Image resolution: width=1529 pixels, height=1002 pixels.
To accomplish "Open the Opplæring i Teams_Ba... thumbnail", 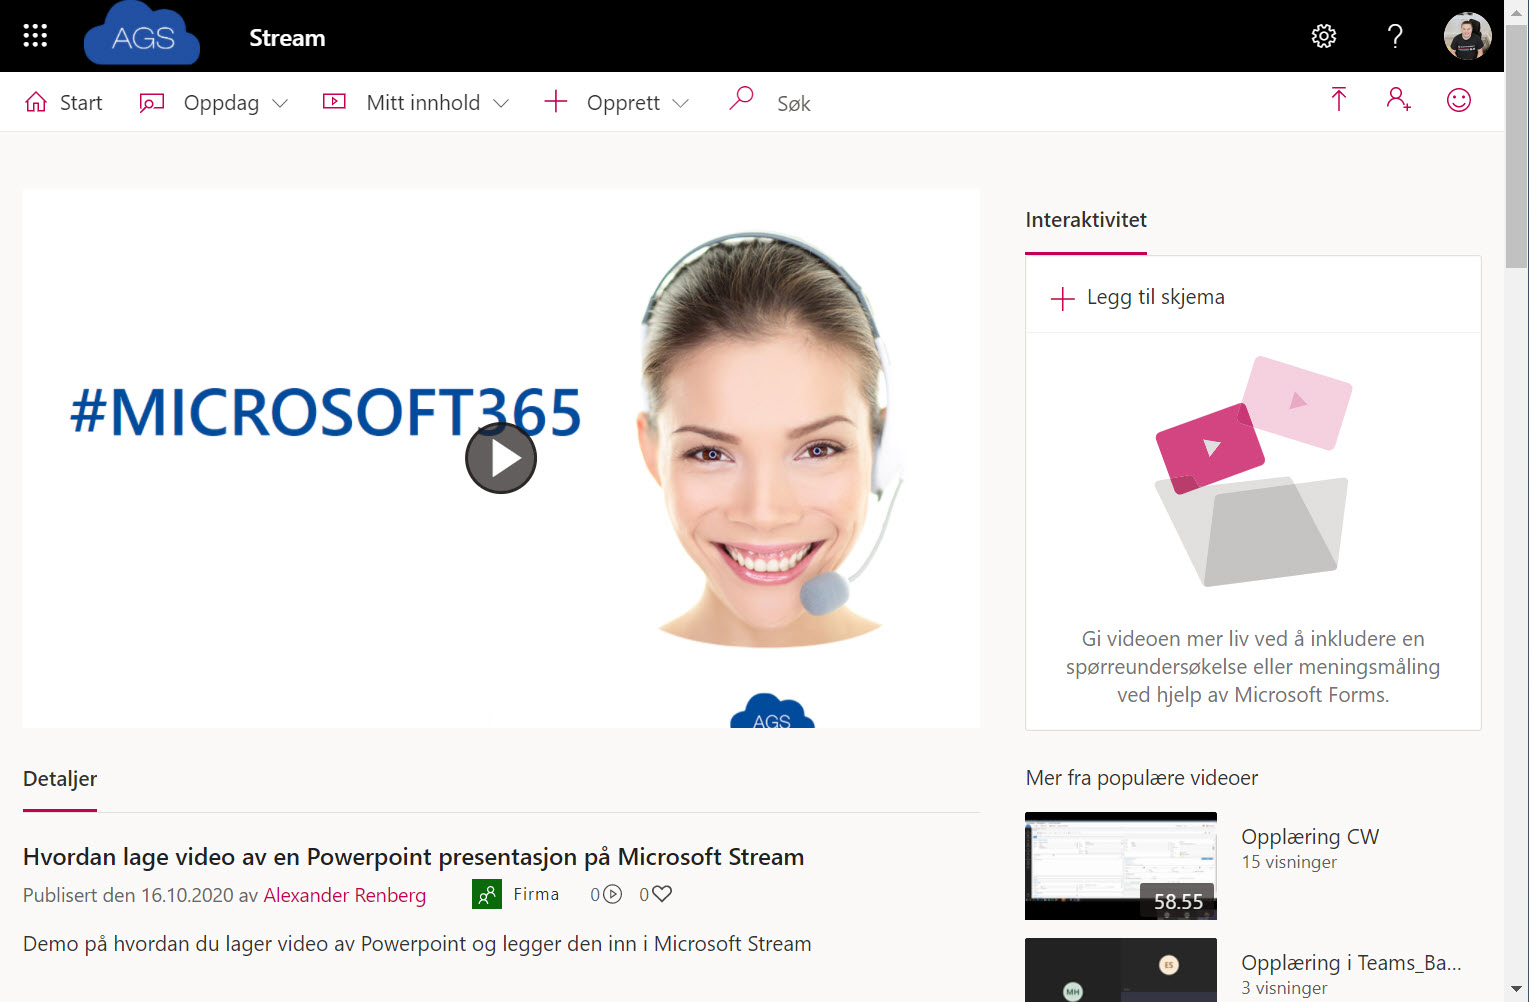I will (1121, 970).
